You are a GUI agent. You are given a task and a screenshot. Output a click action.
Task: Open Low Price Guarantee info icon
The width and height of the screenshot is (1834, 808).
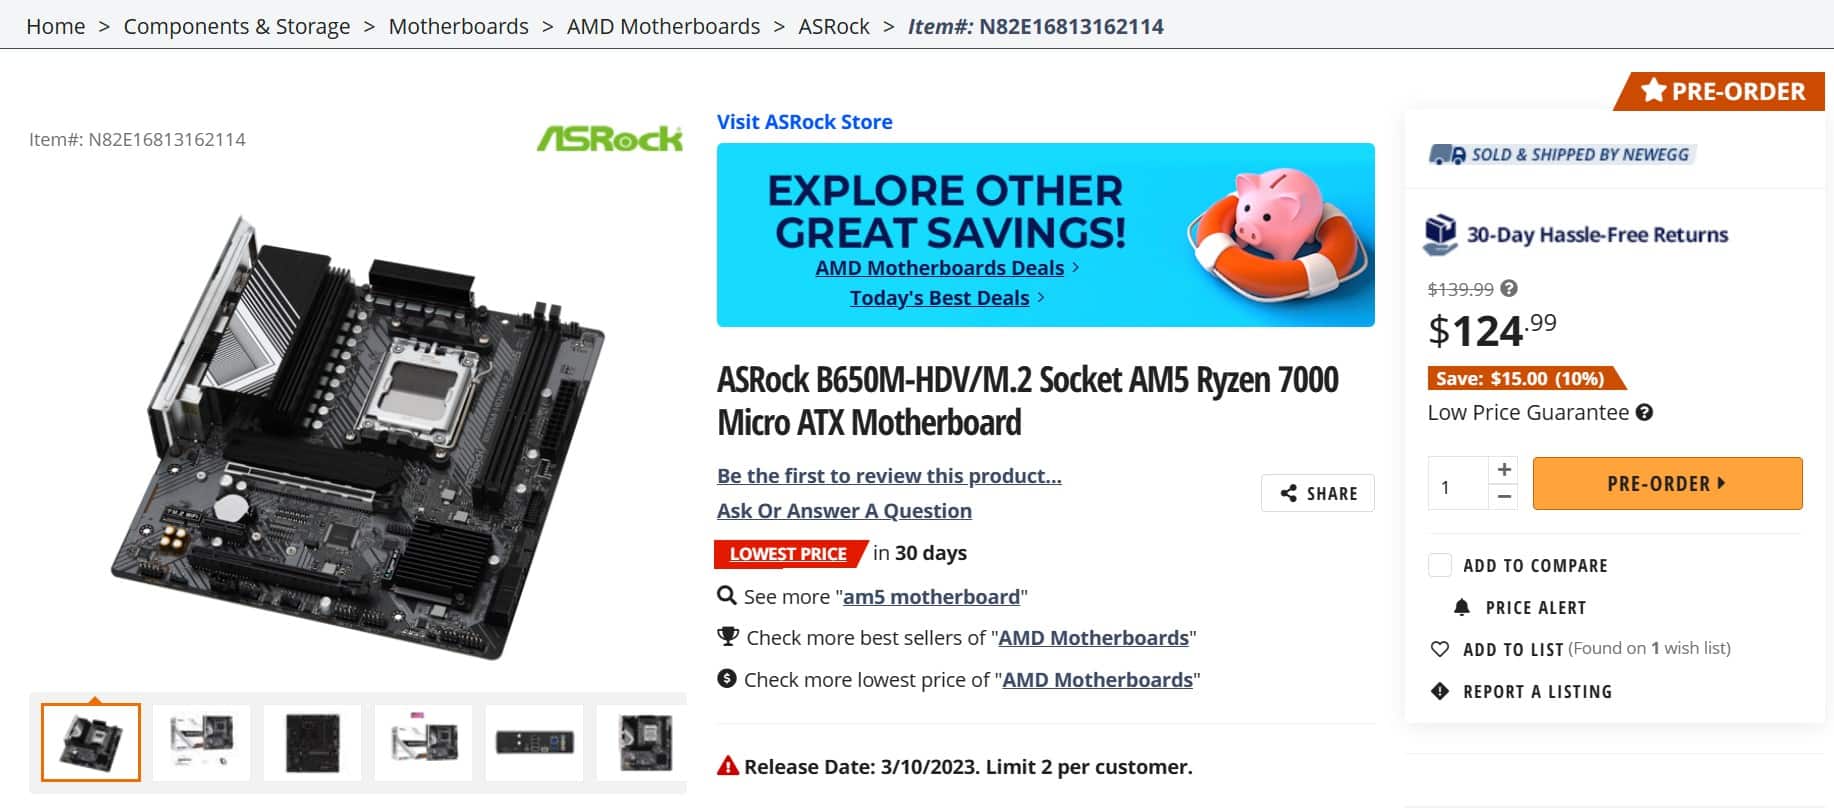point(1644,412)
